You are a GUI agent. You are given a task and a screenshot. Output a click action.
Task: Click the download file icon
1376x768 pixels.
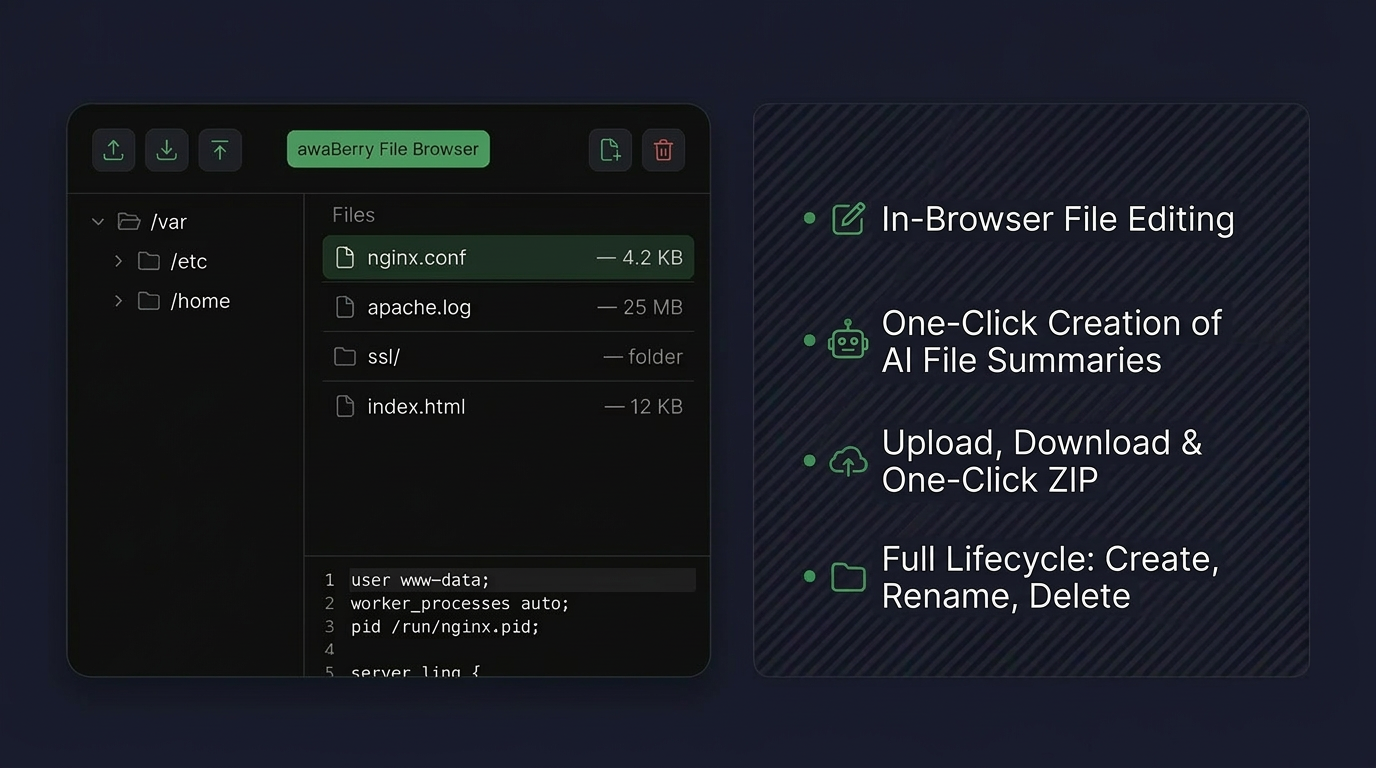166,149
